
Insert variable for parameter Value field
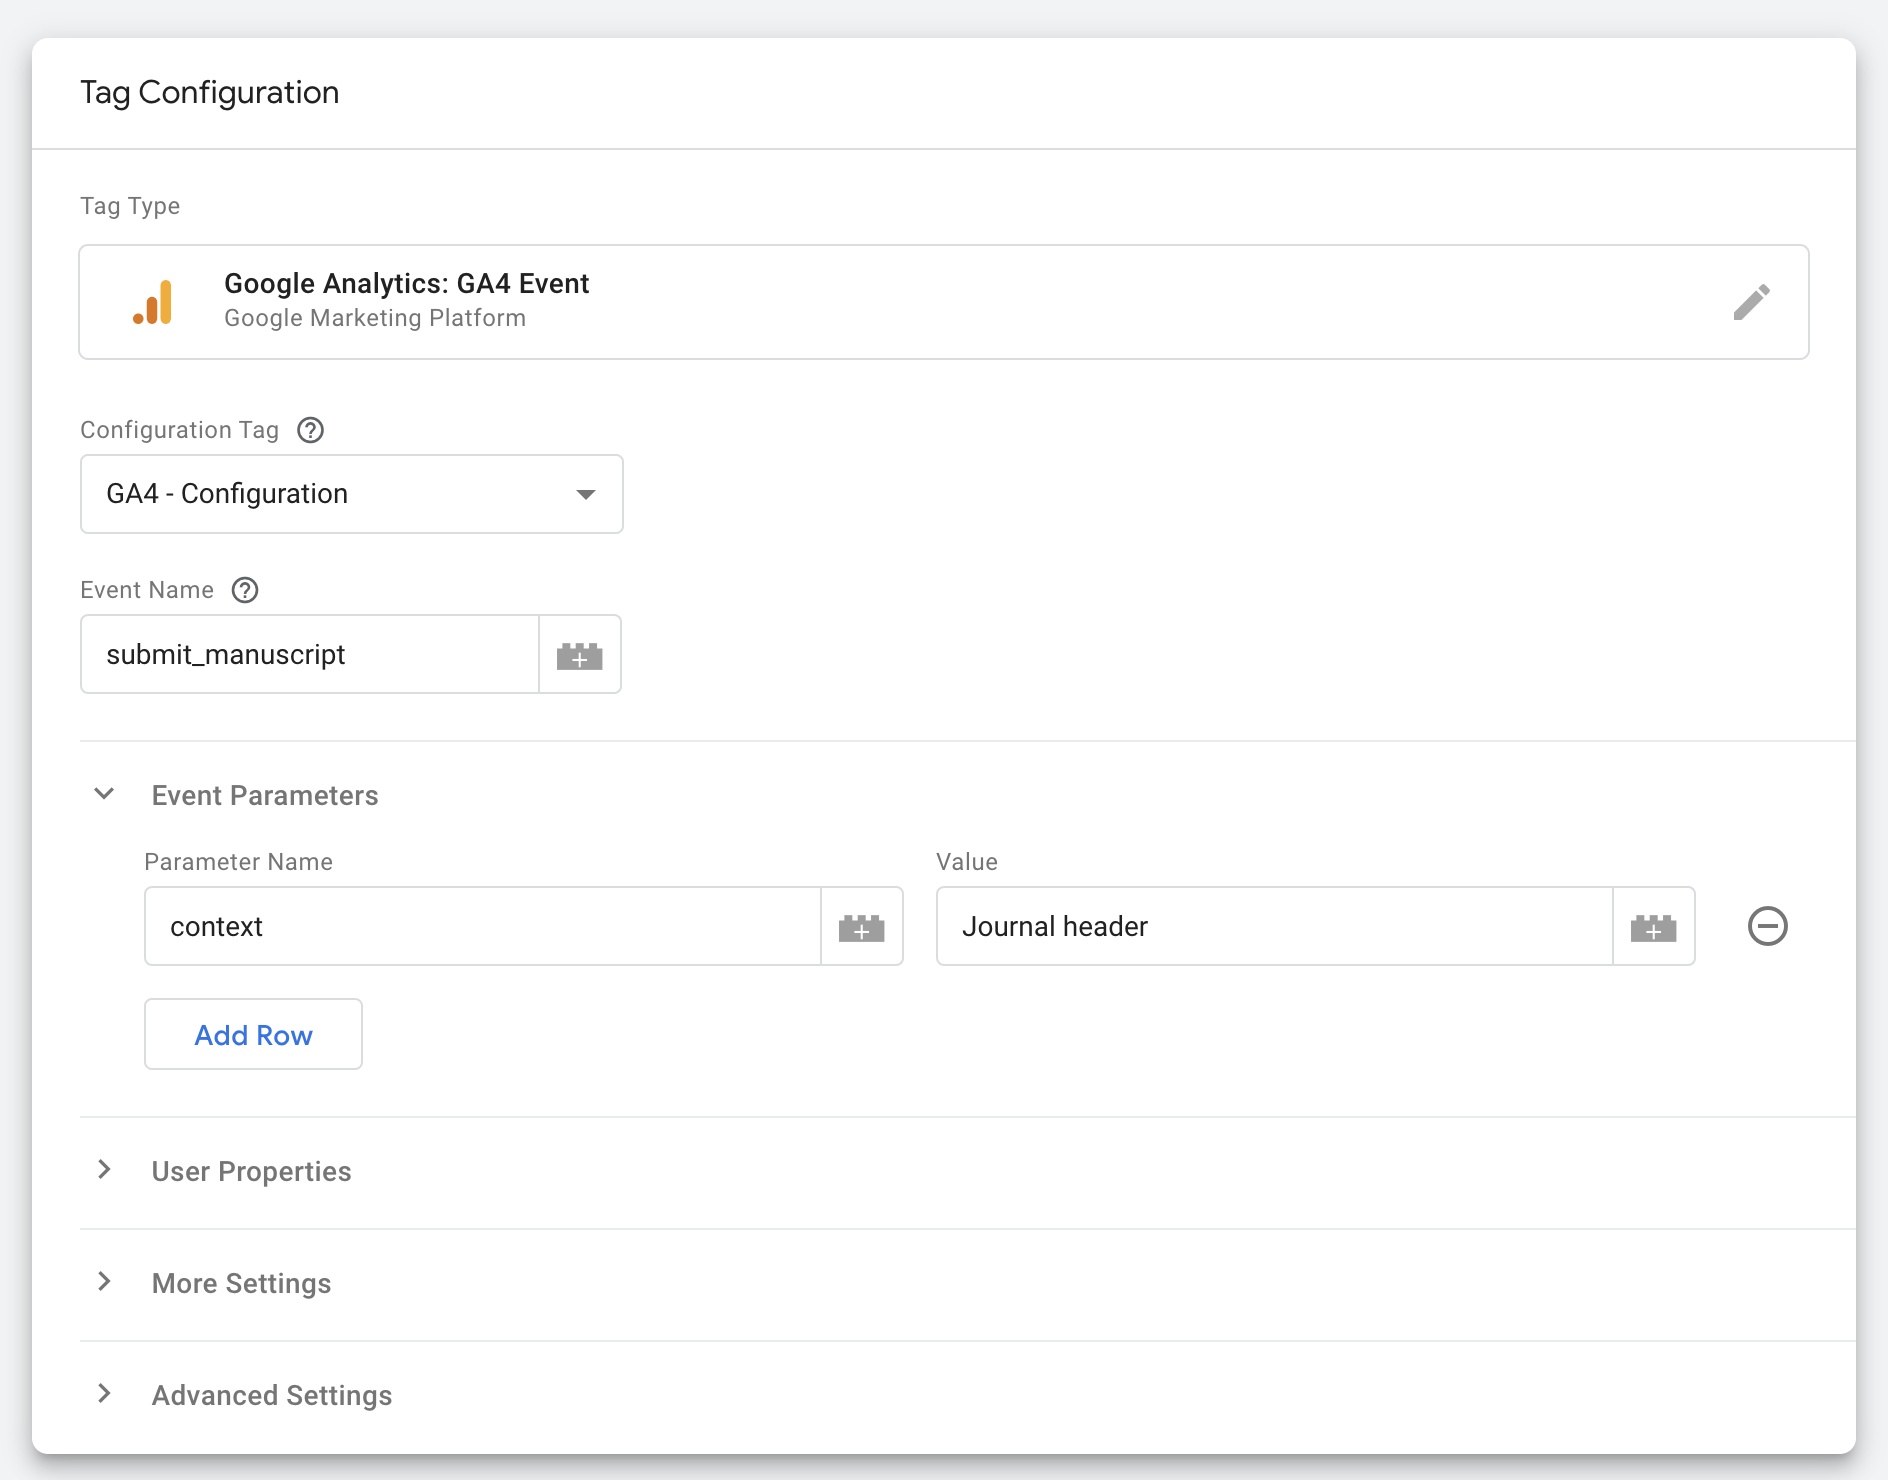point(1653,927)
